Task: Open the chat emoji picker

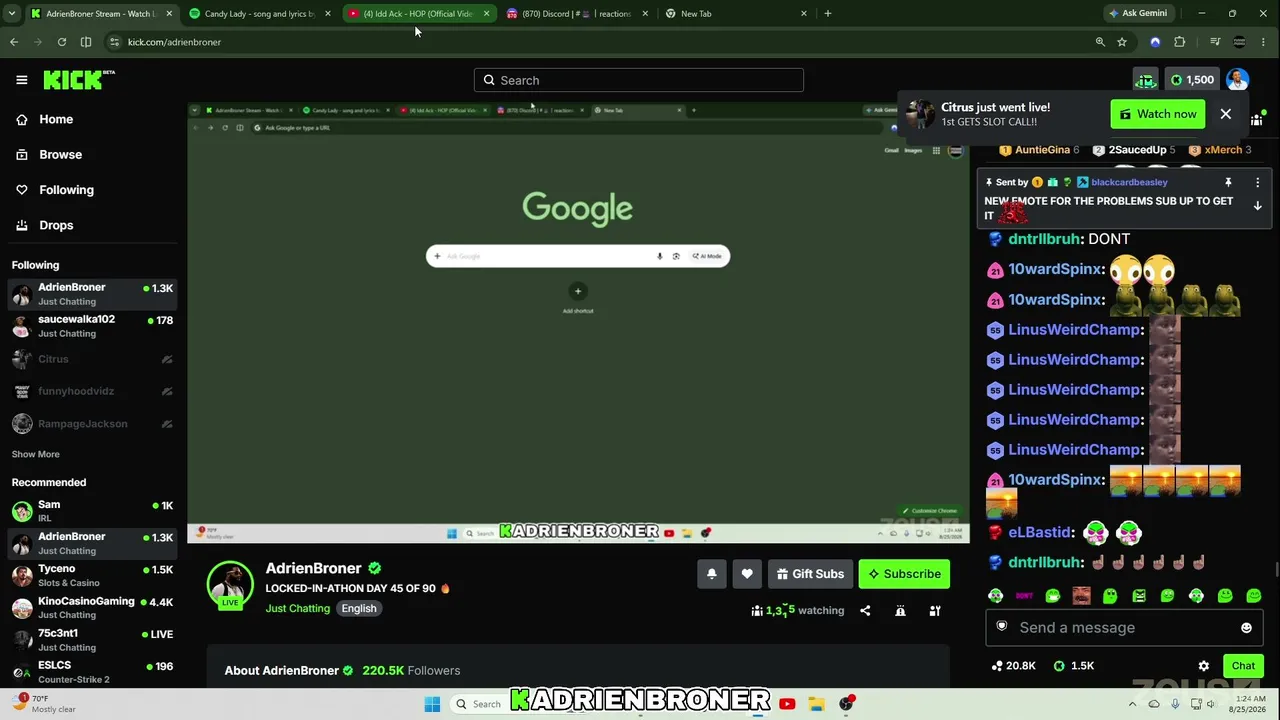Action: [1246, 628]
